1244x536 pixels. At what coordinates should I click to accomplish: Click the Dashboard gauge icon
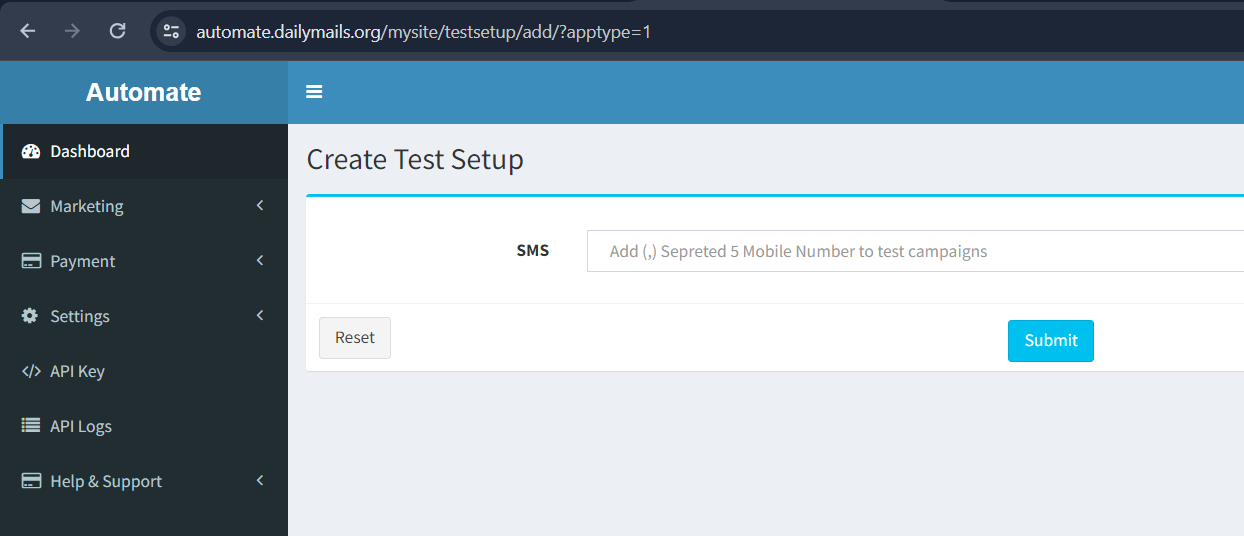coord(31,152)
